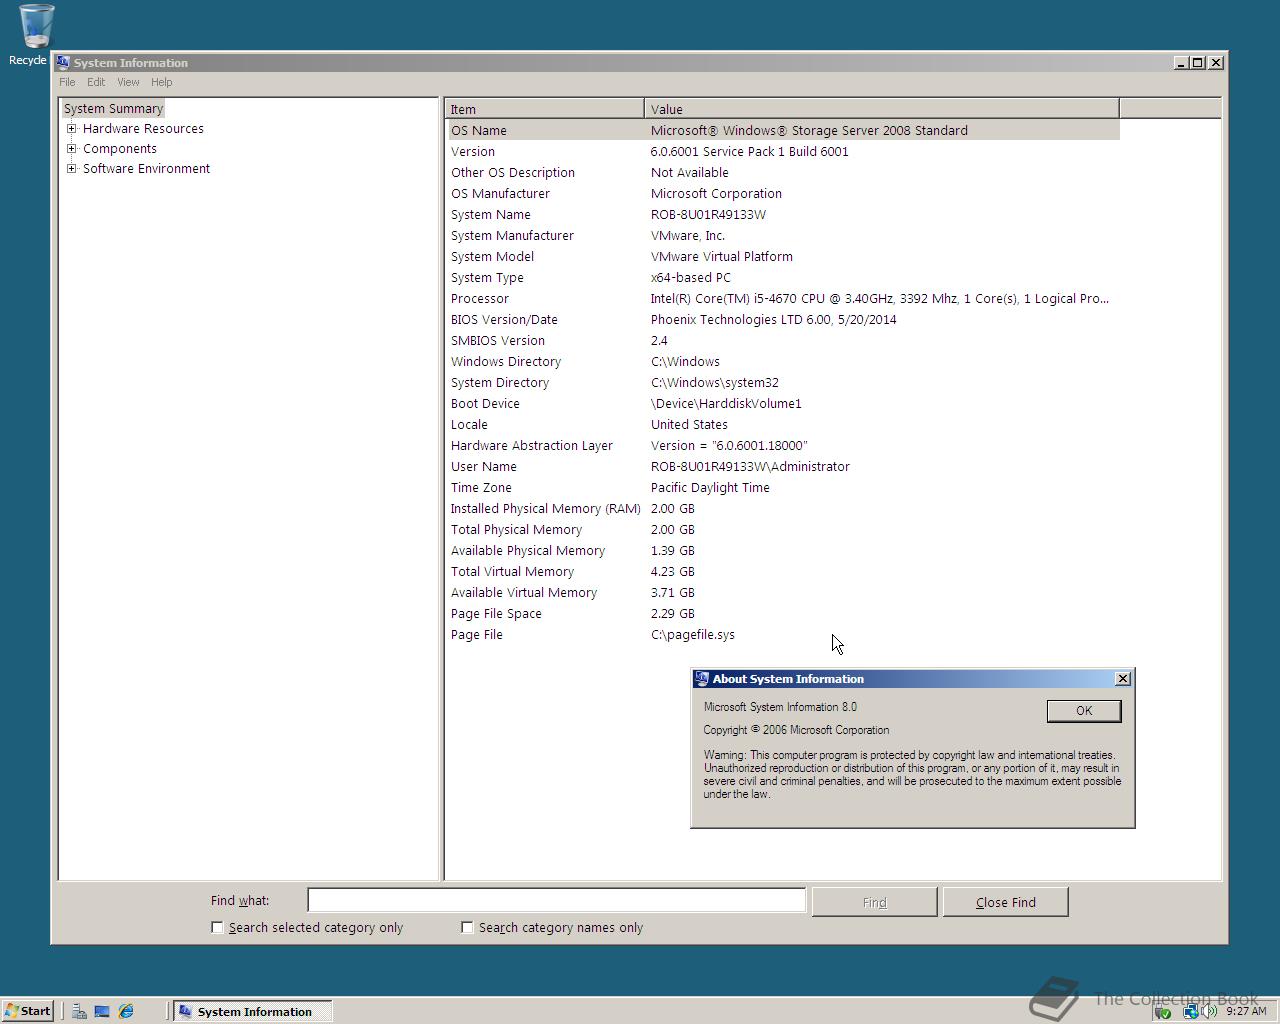Viewport: 1280px width, 1024px height.
Task: Select the Version row
Action: [x=783, y=151]
